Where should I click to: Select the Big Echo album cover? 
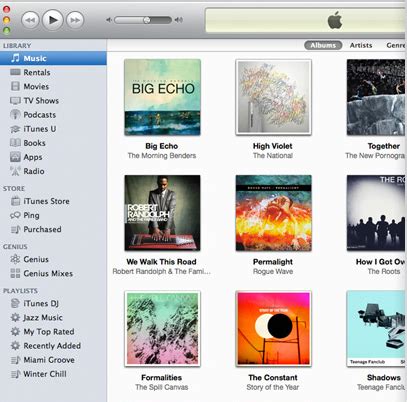pyautogui.click(x=162, y=97)
